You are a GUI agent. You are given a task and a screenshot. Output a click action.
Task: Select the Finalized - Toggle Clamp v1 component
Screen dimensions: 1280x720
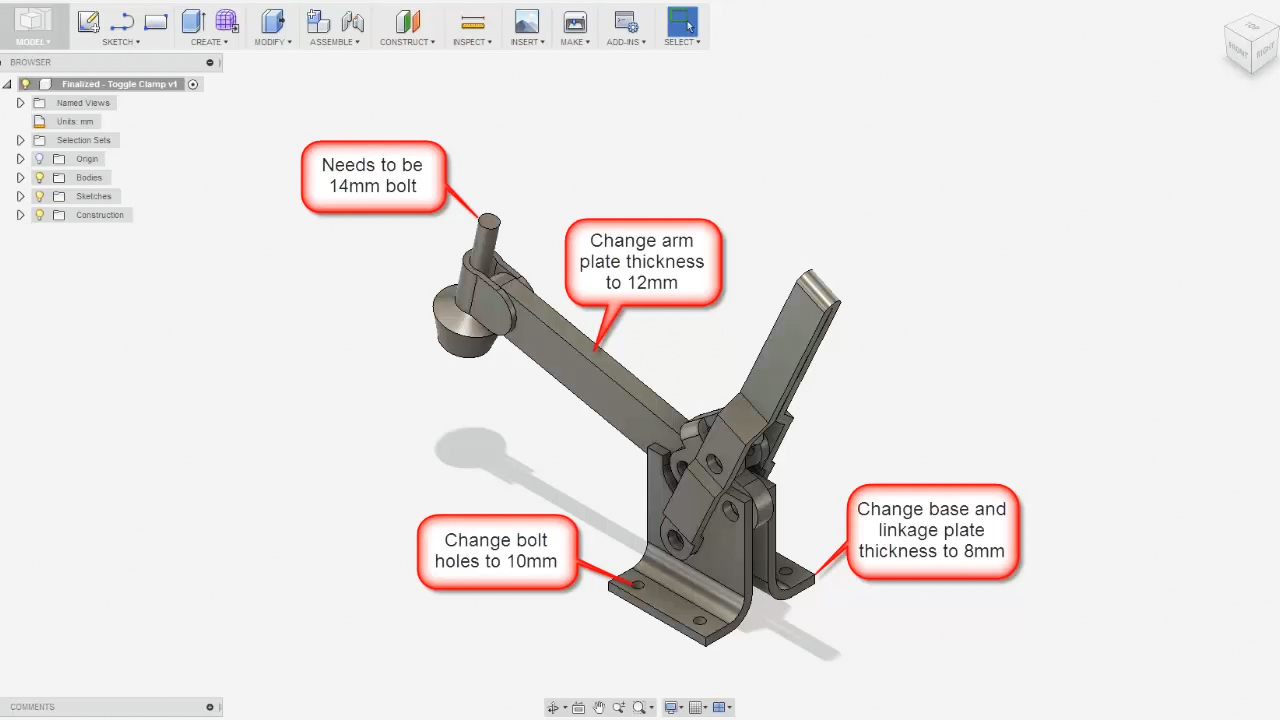(119, 84)
